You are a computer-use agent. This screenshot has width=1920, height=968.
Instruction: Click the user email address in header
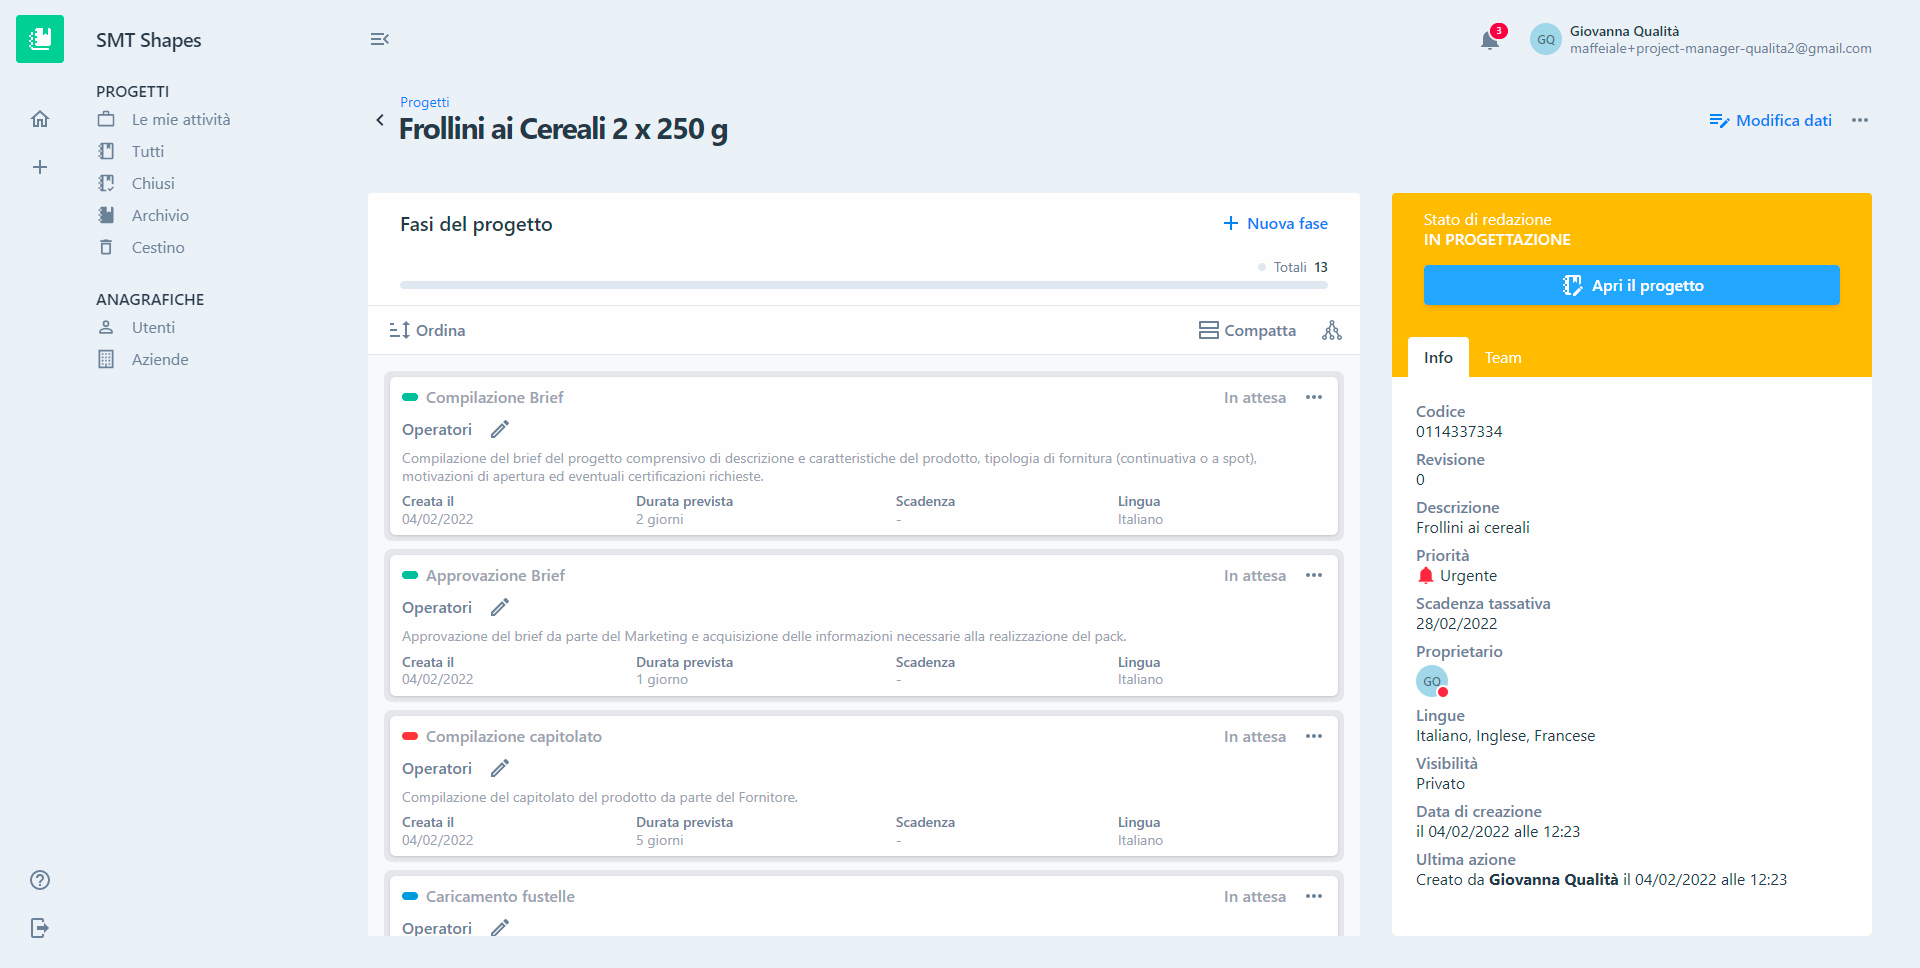click(1721, 48)
